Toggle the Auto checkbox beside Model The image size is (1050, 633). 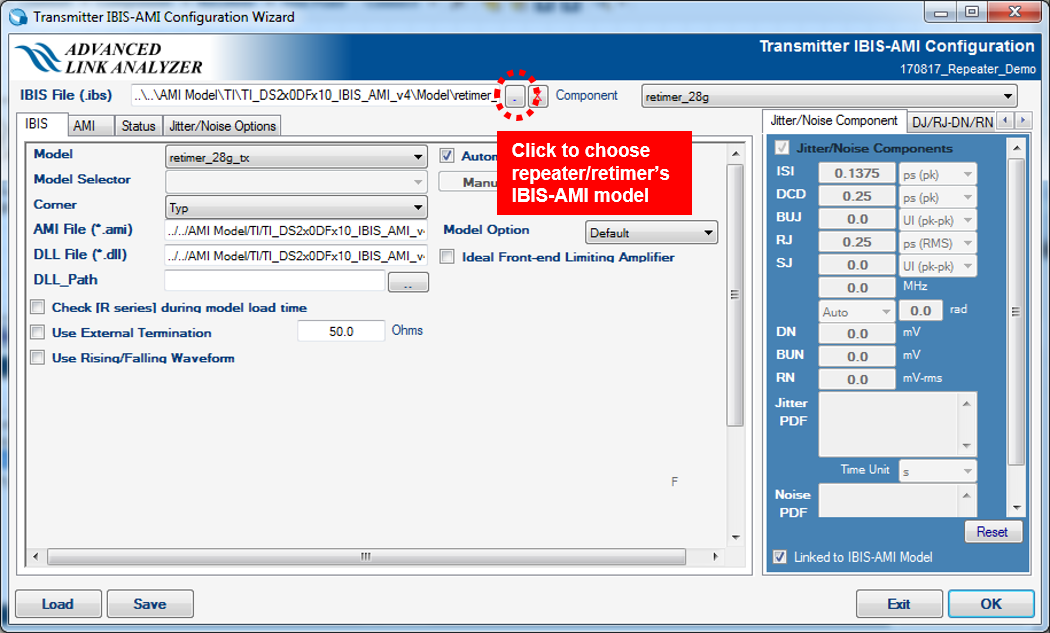[447, 156]
